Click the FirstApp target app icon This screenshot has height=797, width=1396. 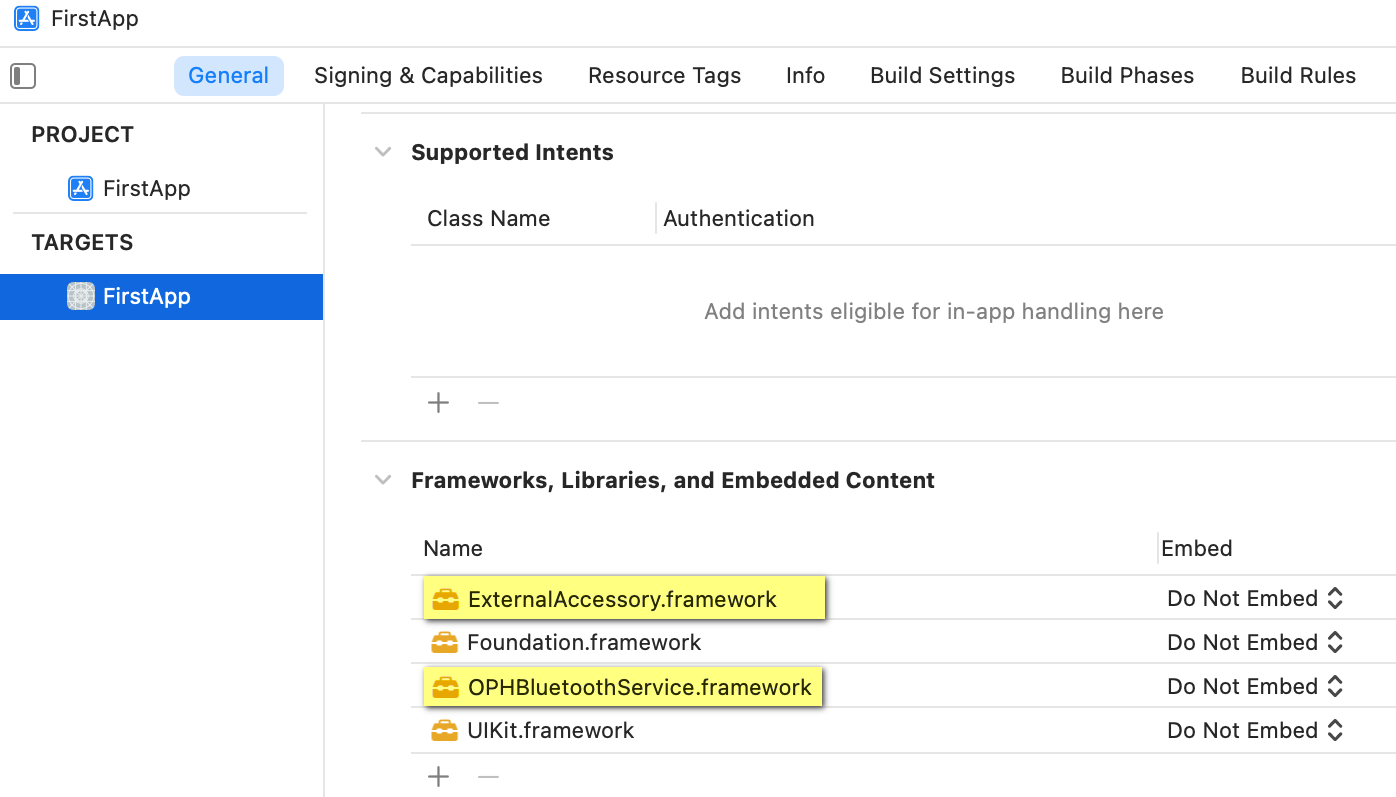[x=80, y=296]
